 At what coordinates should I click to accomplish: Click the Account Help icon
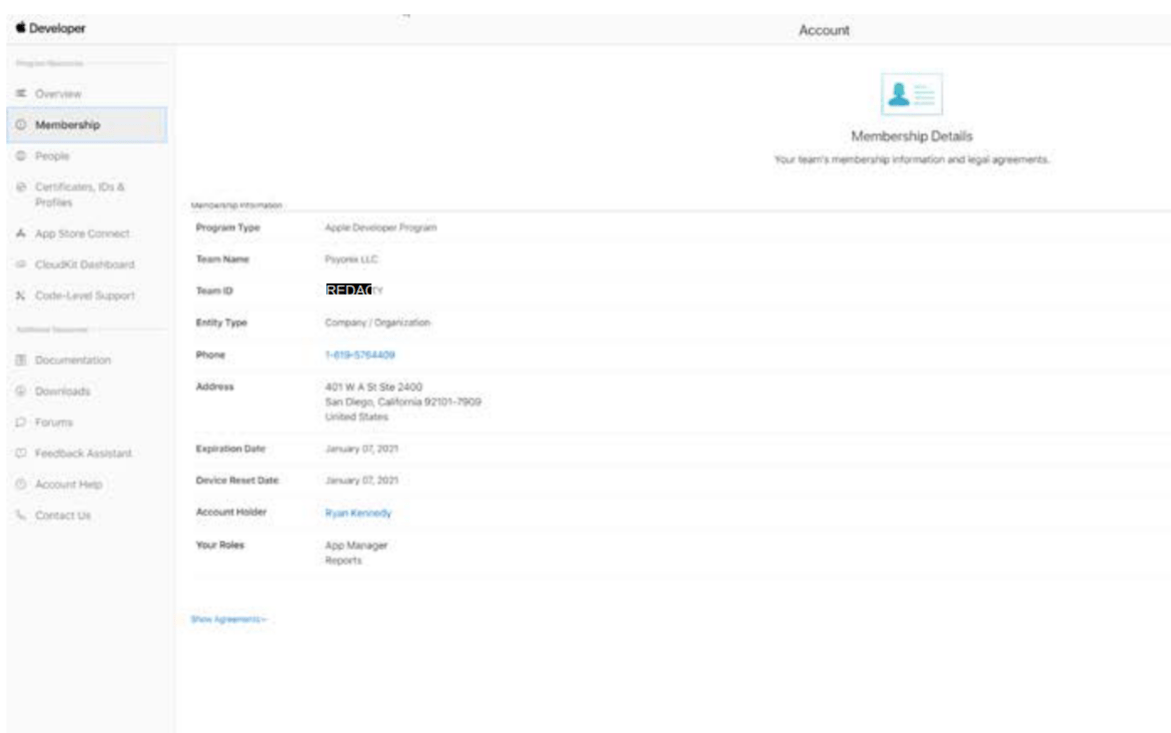click(21, 484)
